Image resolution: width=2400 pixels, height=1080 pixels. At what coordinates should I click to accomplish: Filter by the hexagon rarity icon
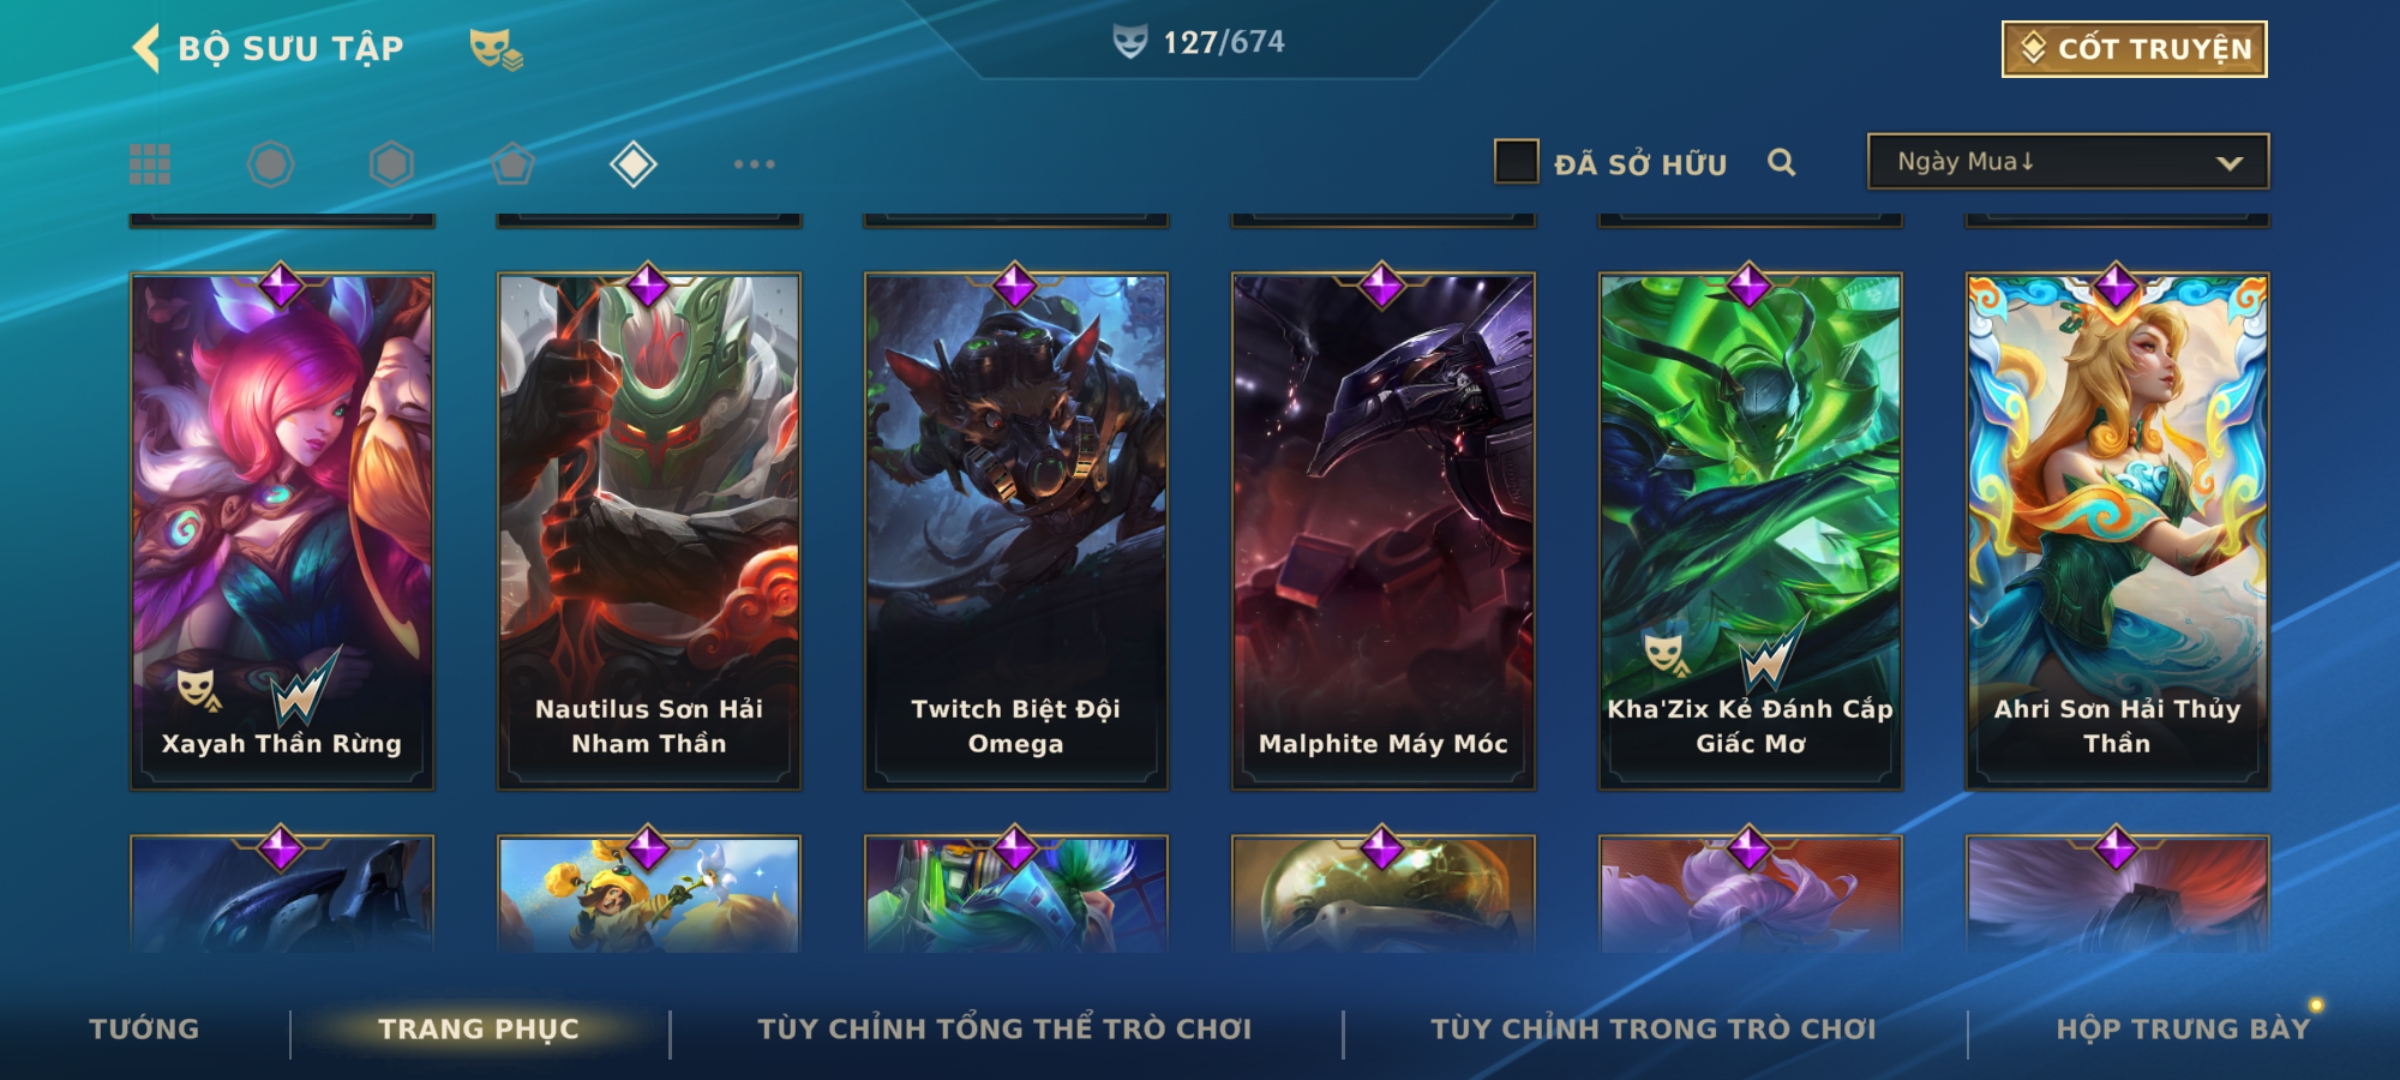(x=391, y=164)
